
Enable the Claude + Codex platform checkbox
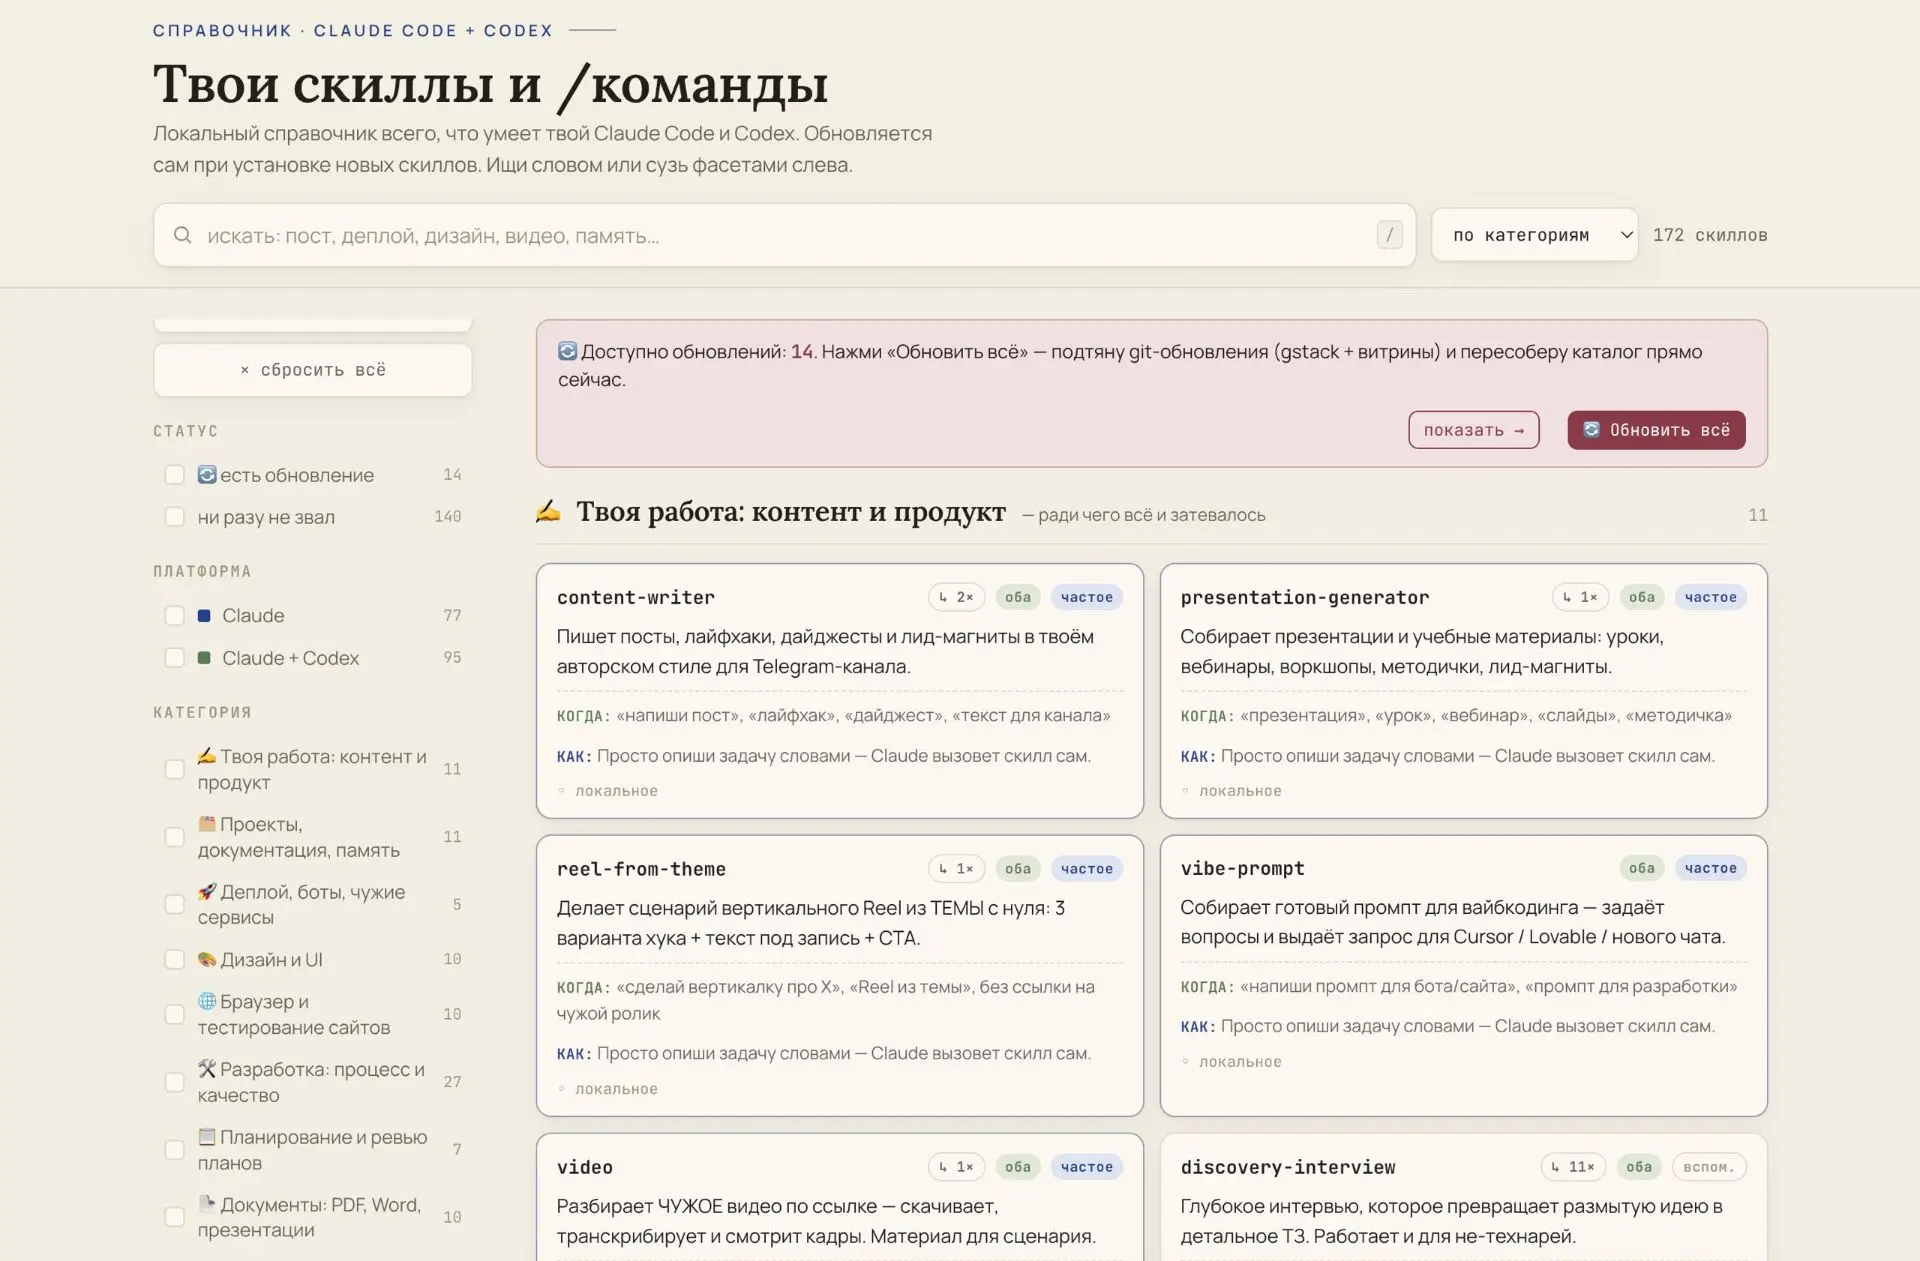pos(174,657)
